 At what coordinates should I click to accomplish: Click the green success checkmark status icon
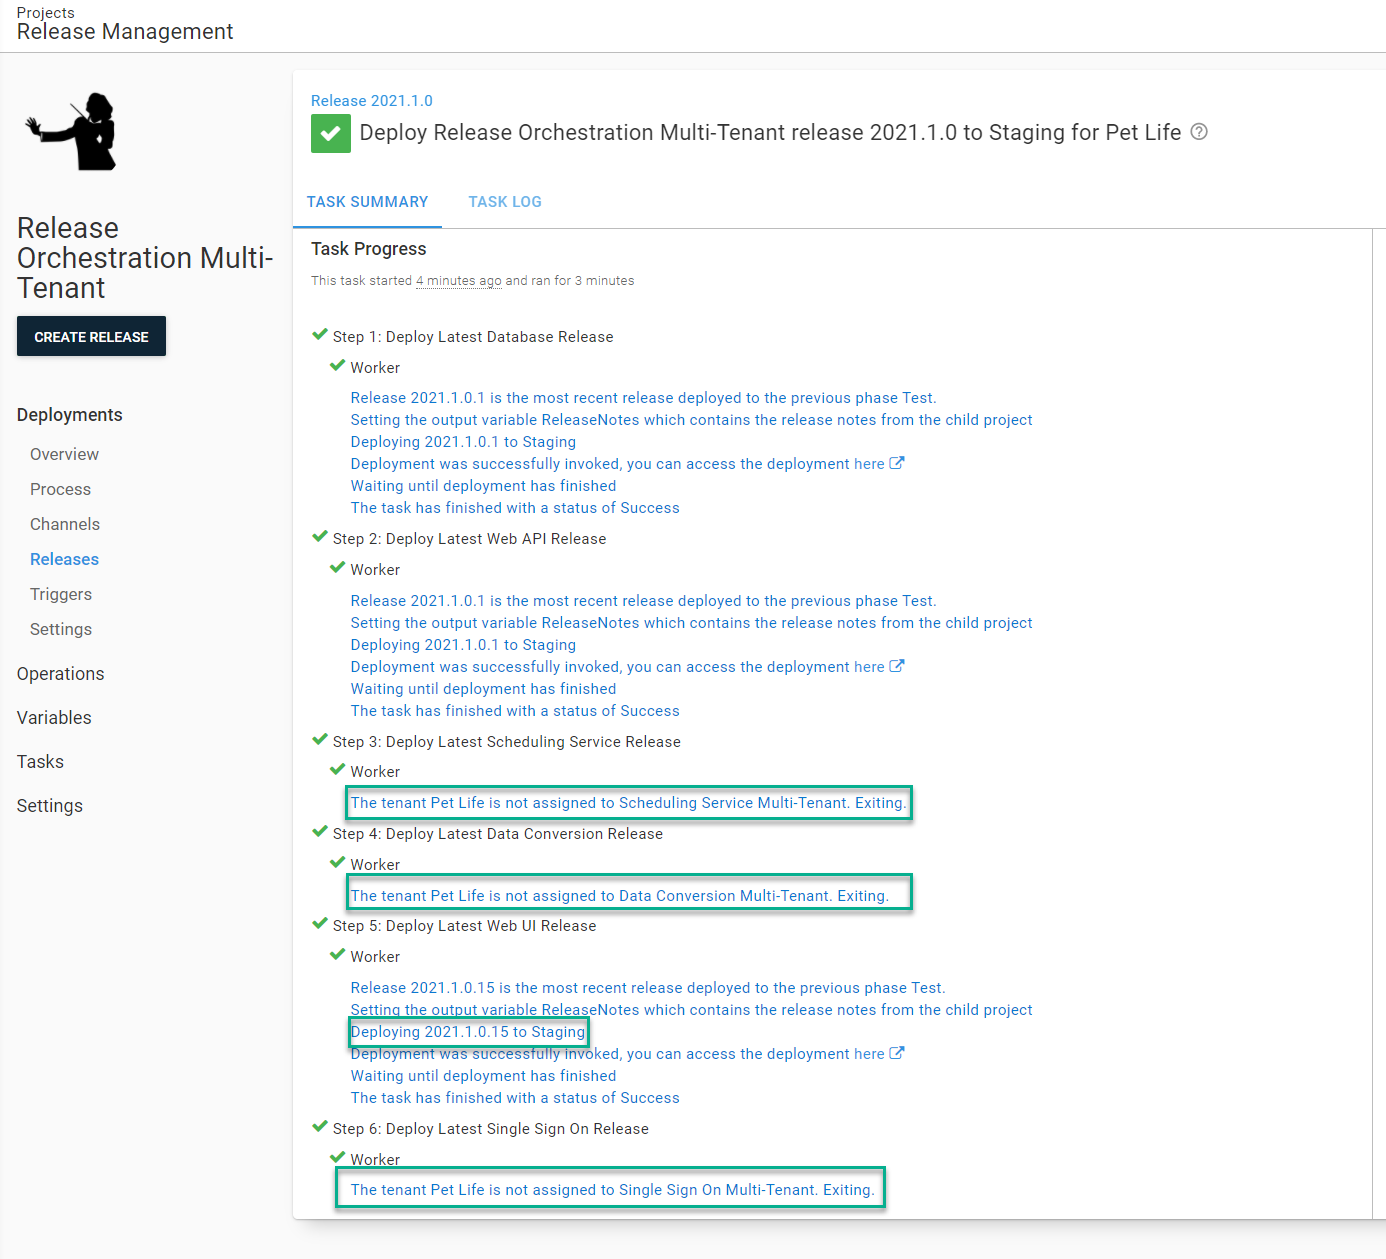pyautogui.click(x=331, y=133)
